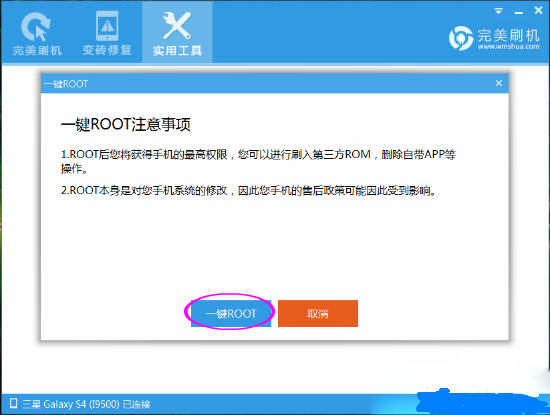This screenshot has width=550, height=415.
Task: Click the 一键ROOT confirm button
Action: click(x=231, y=313)
